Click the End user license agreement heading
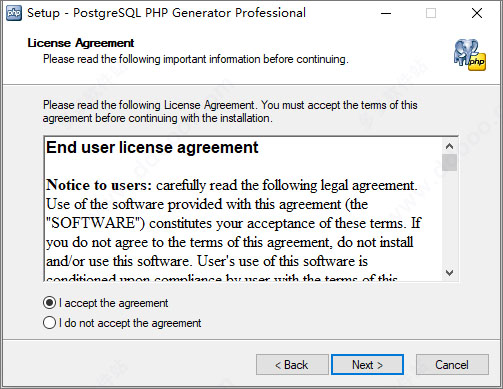This screenshot has height=389, width=503. click(152, 147)
